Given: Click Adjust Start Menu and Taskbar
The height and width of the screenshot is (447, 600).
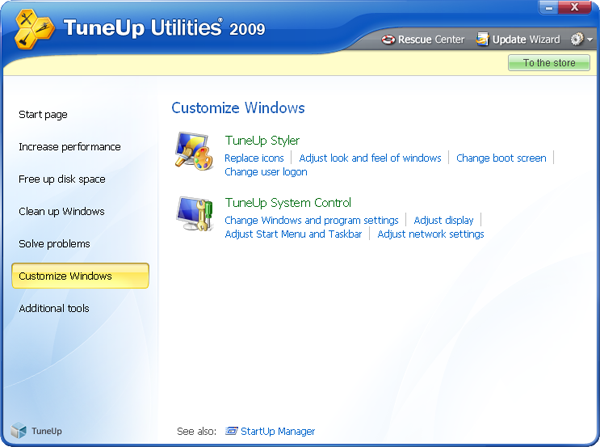Looking at the screenshot, I should (293, 234).
